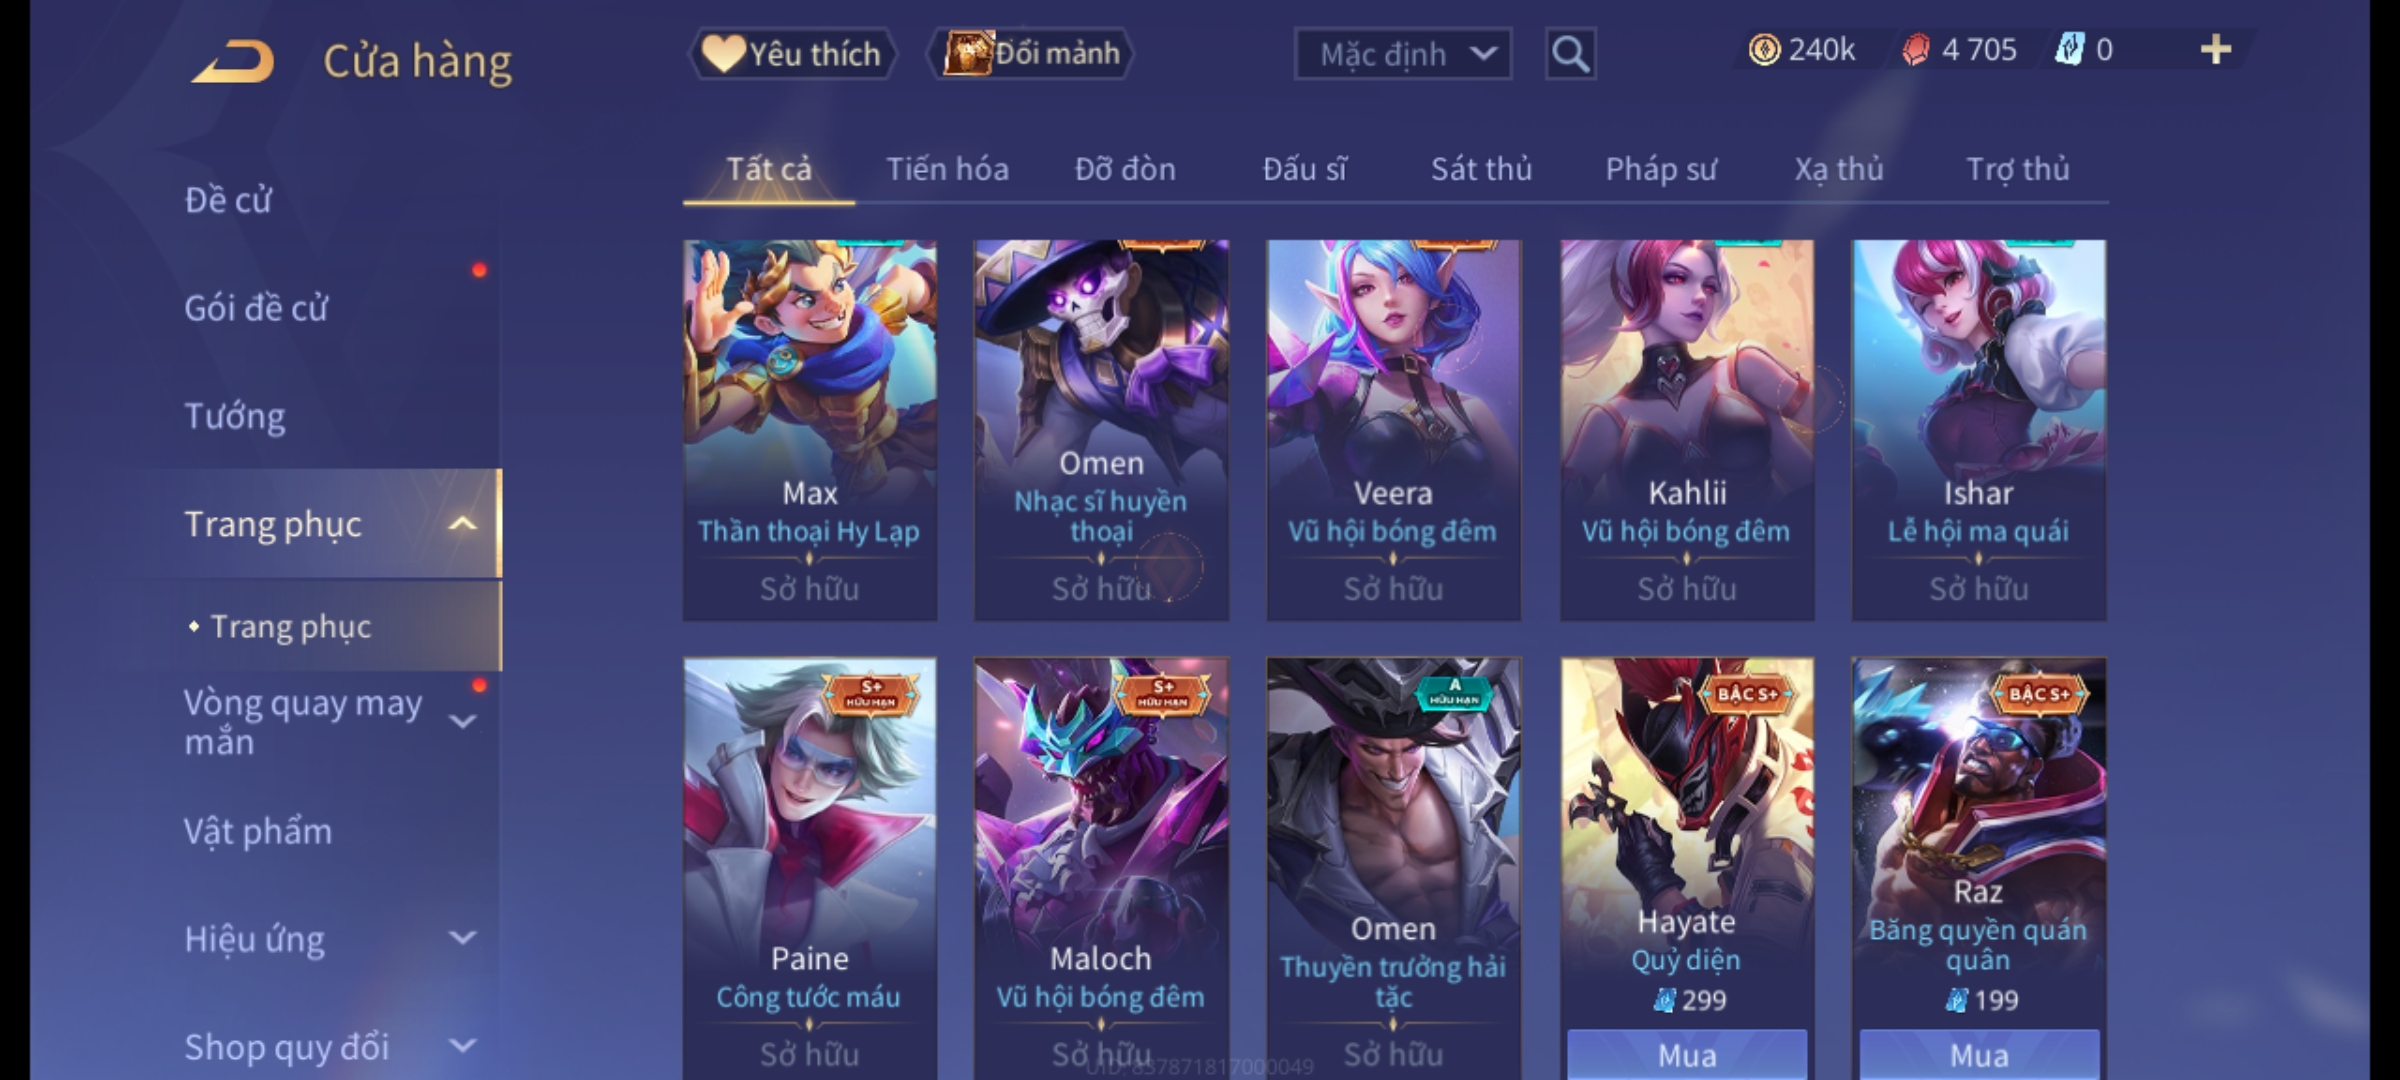Expand the Shop quy đổi section
The height and width of the screenshot is (1080, 2400).
coord(462,1046)
